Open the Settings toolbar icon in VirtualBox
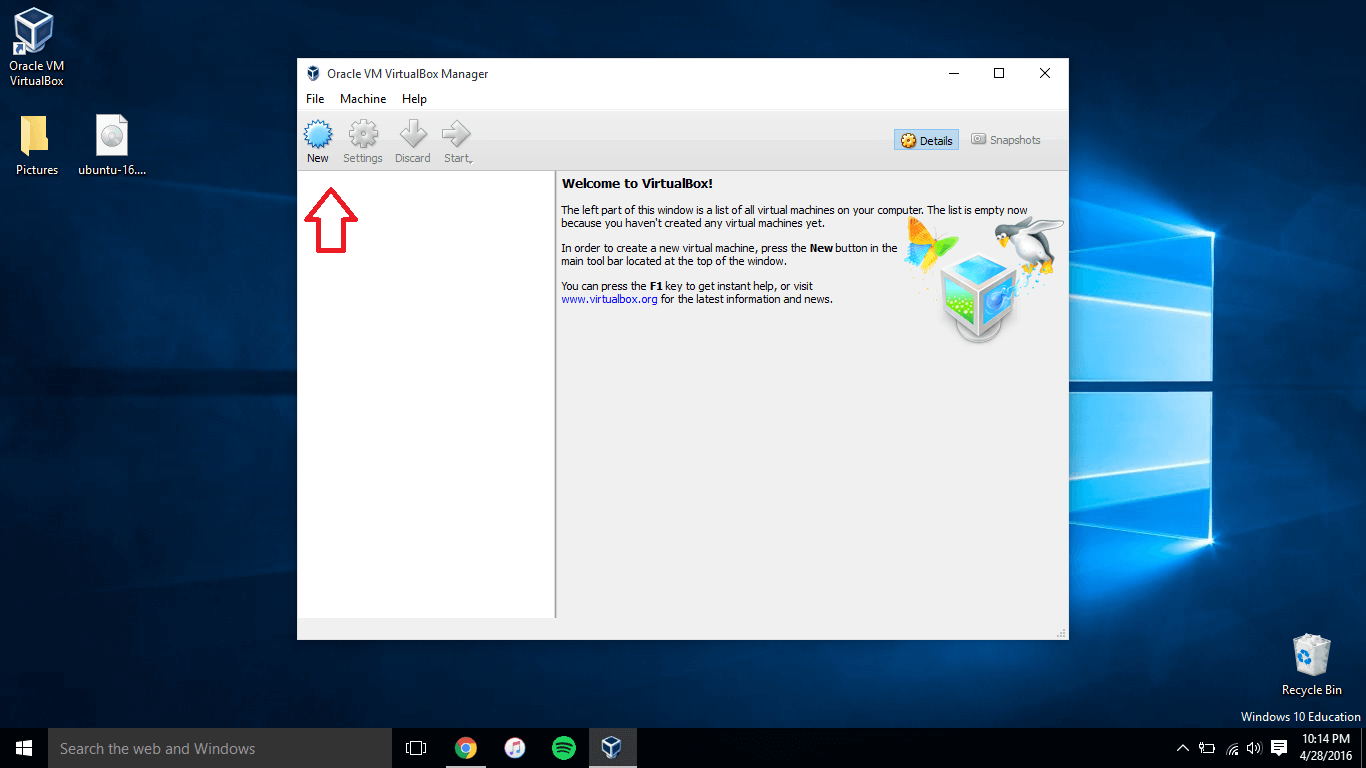 362,140
